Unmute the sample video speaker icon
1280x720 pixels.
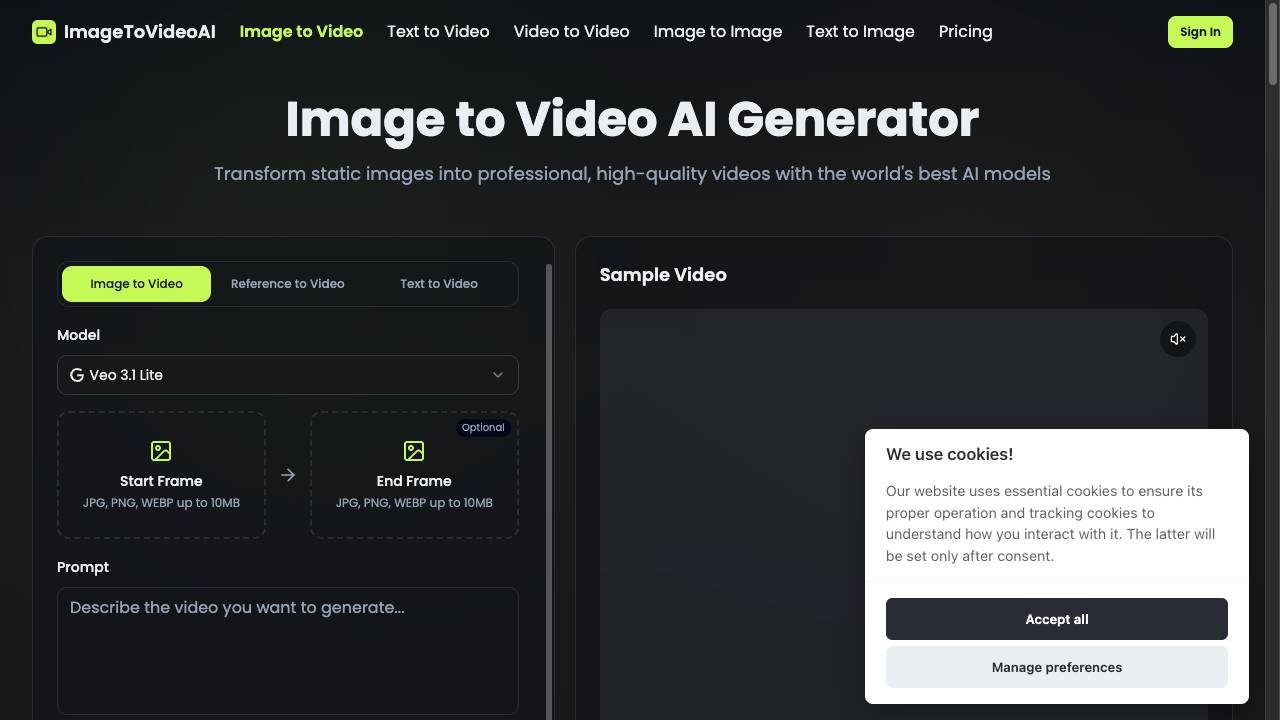pos(1178,339)
